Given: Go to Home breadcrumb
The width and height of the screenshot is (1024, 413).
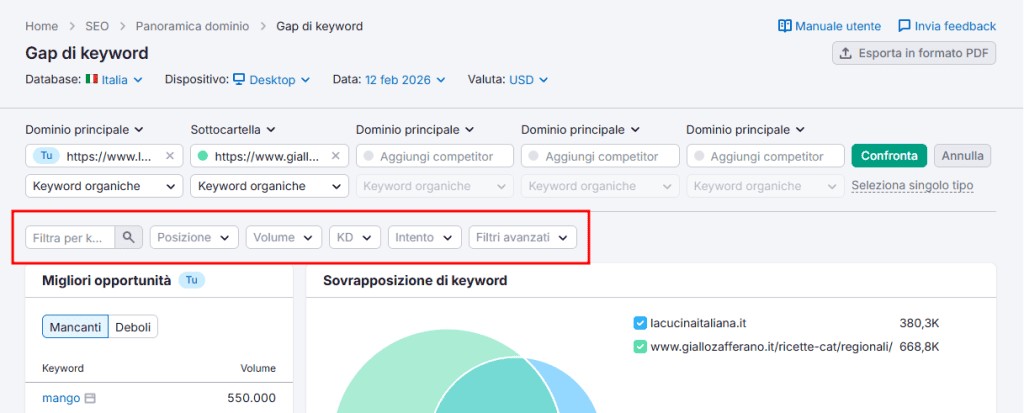Looking at the screenshot, I should [x=41, y=26].
